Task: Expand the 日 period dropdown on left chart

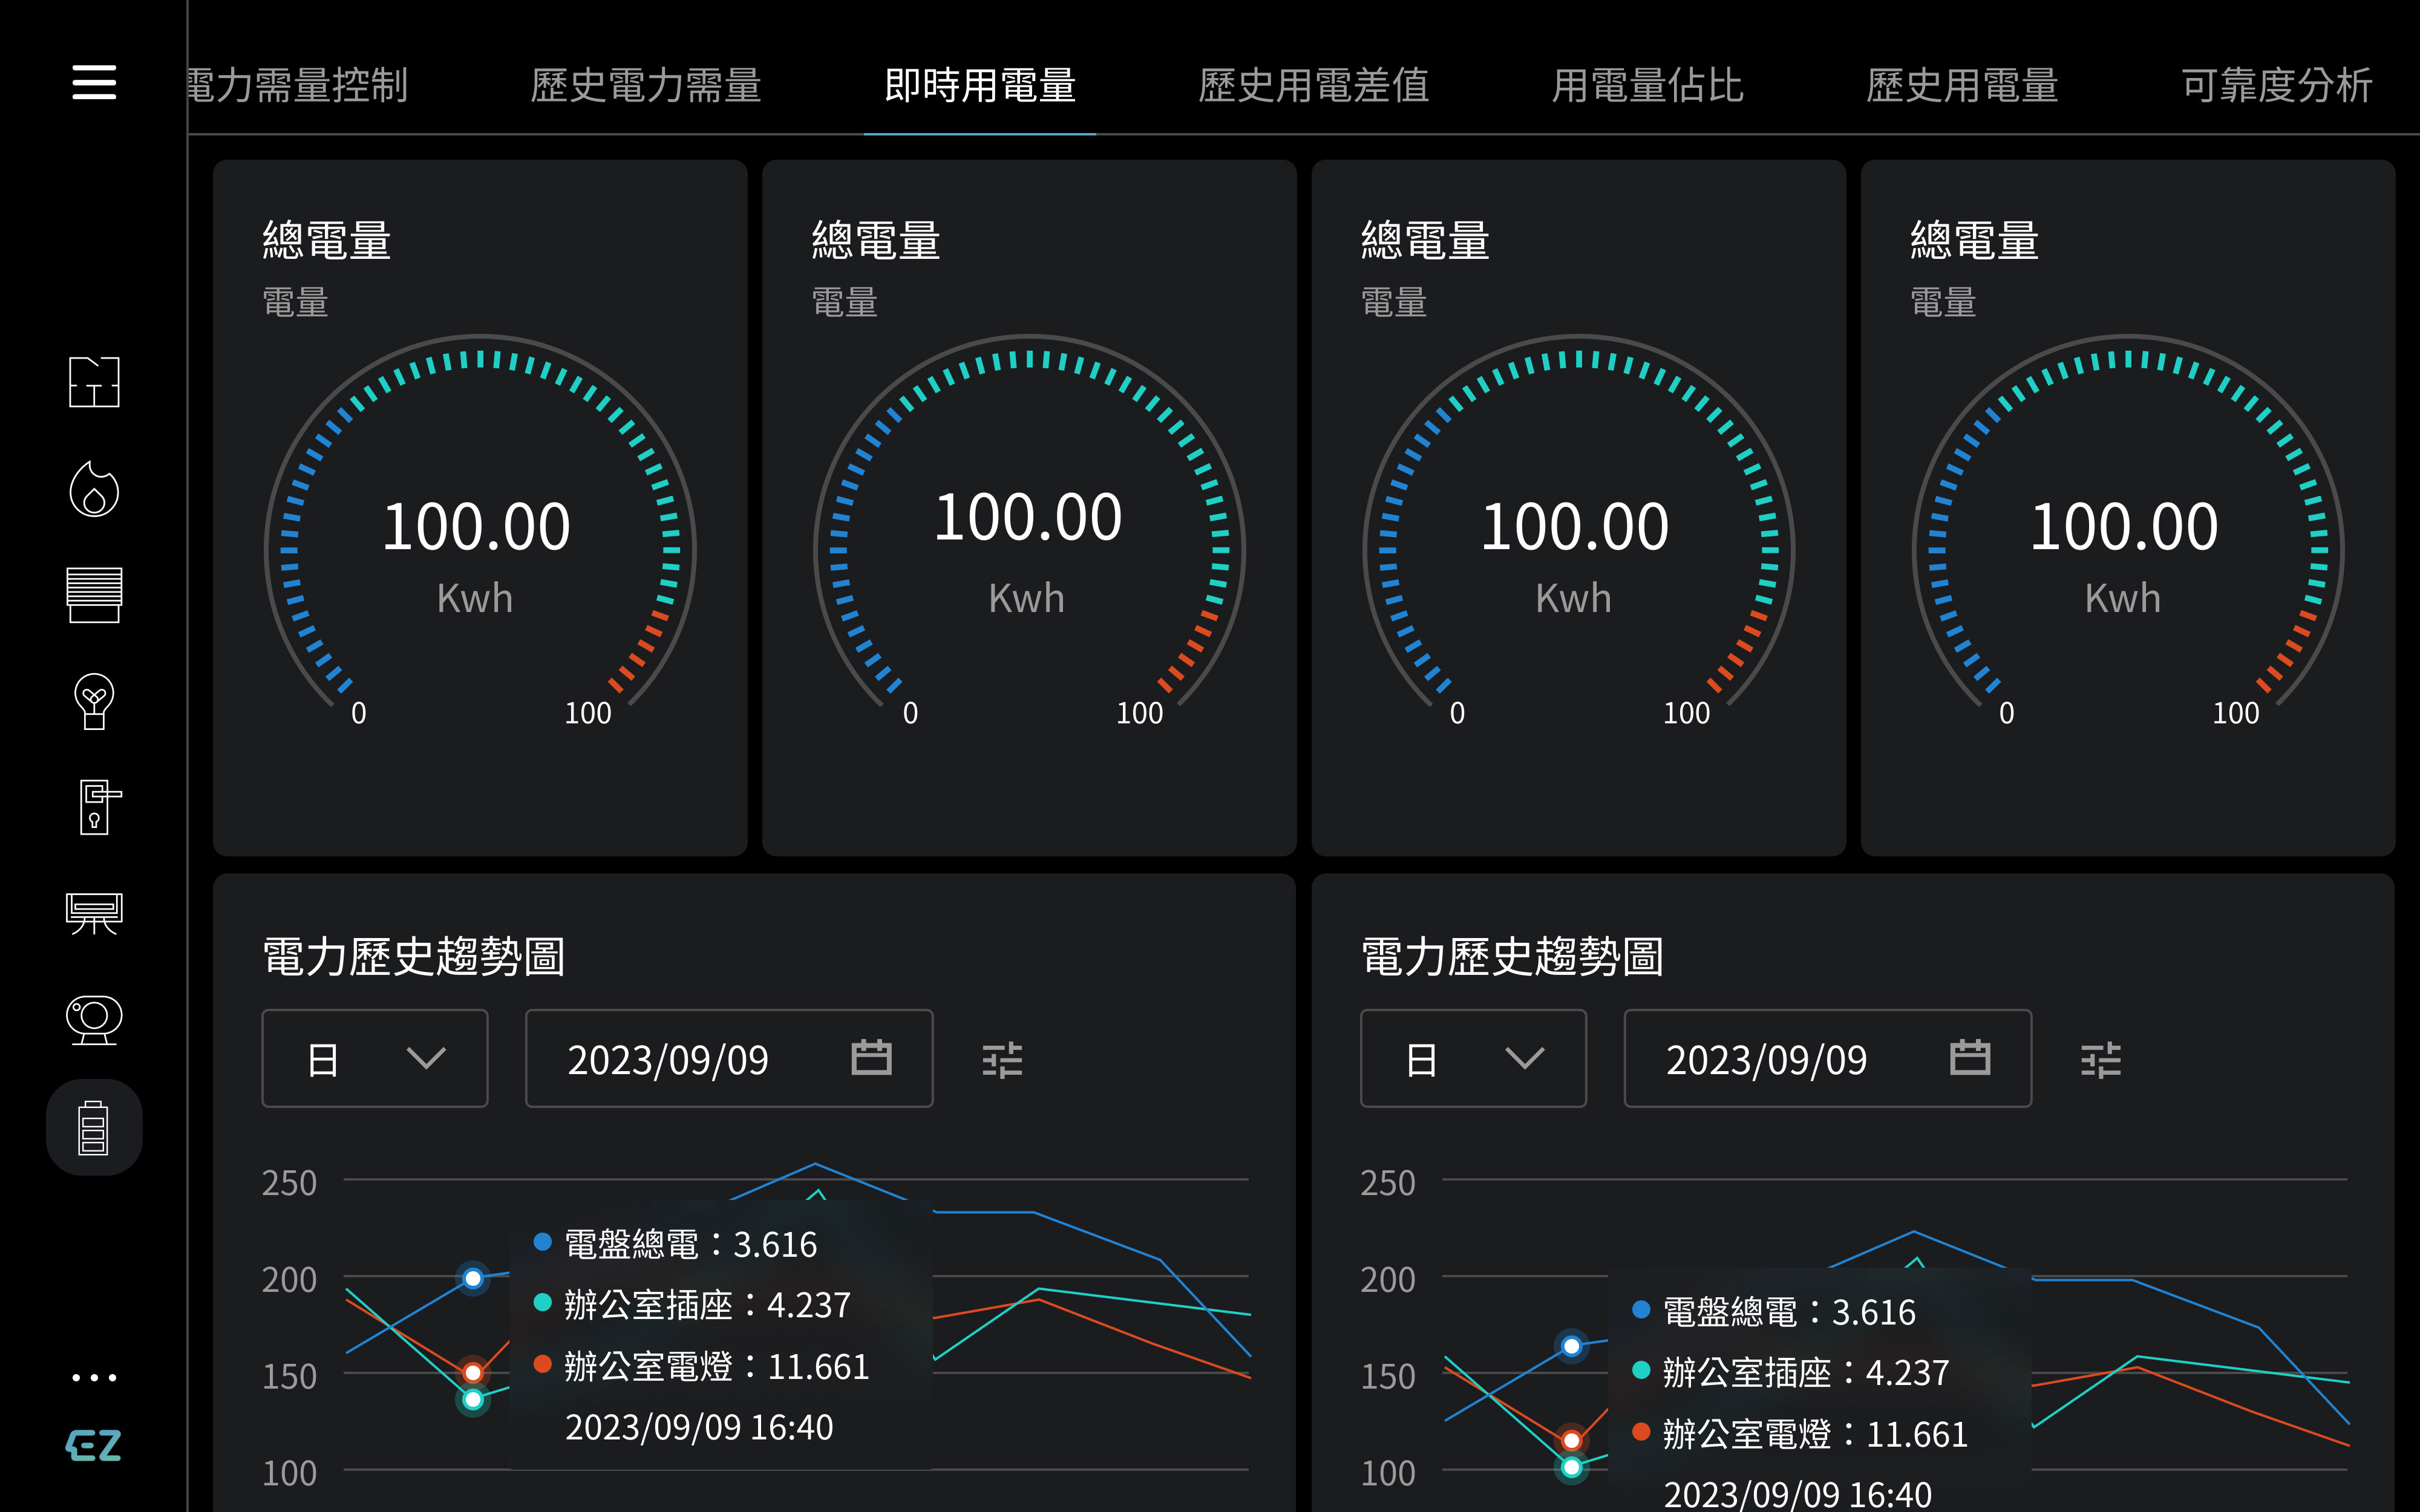Action: click(x=375, y=1058)
